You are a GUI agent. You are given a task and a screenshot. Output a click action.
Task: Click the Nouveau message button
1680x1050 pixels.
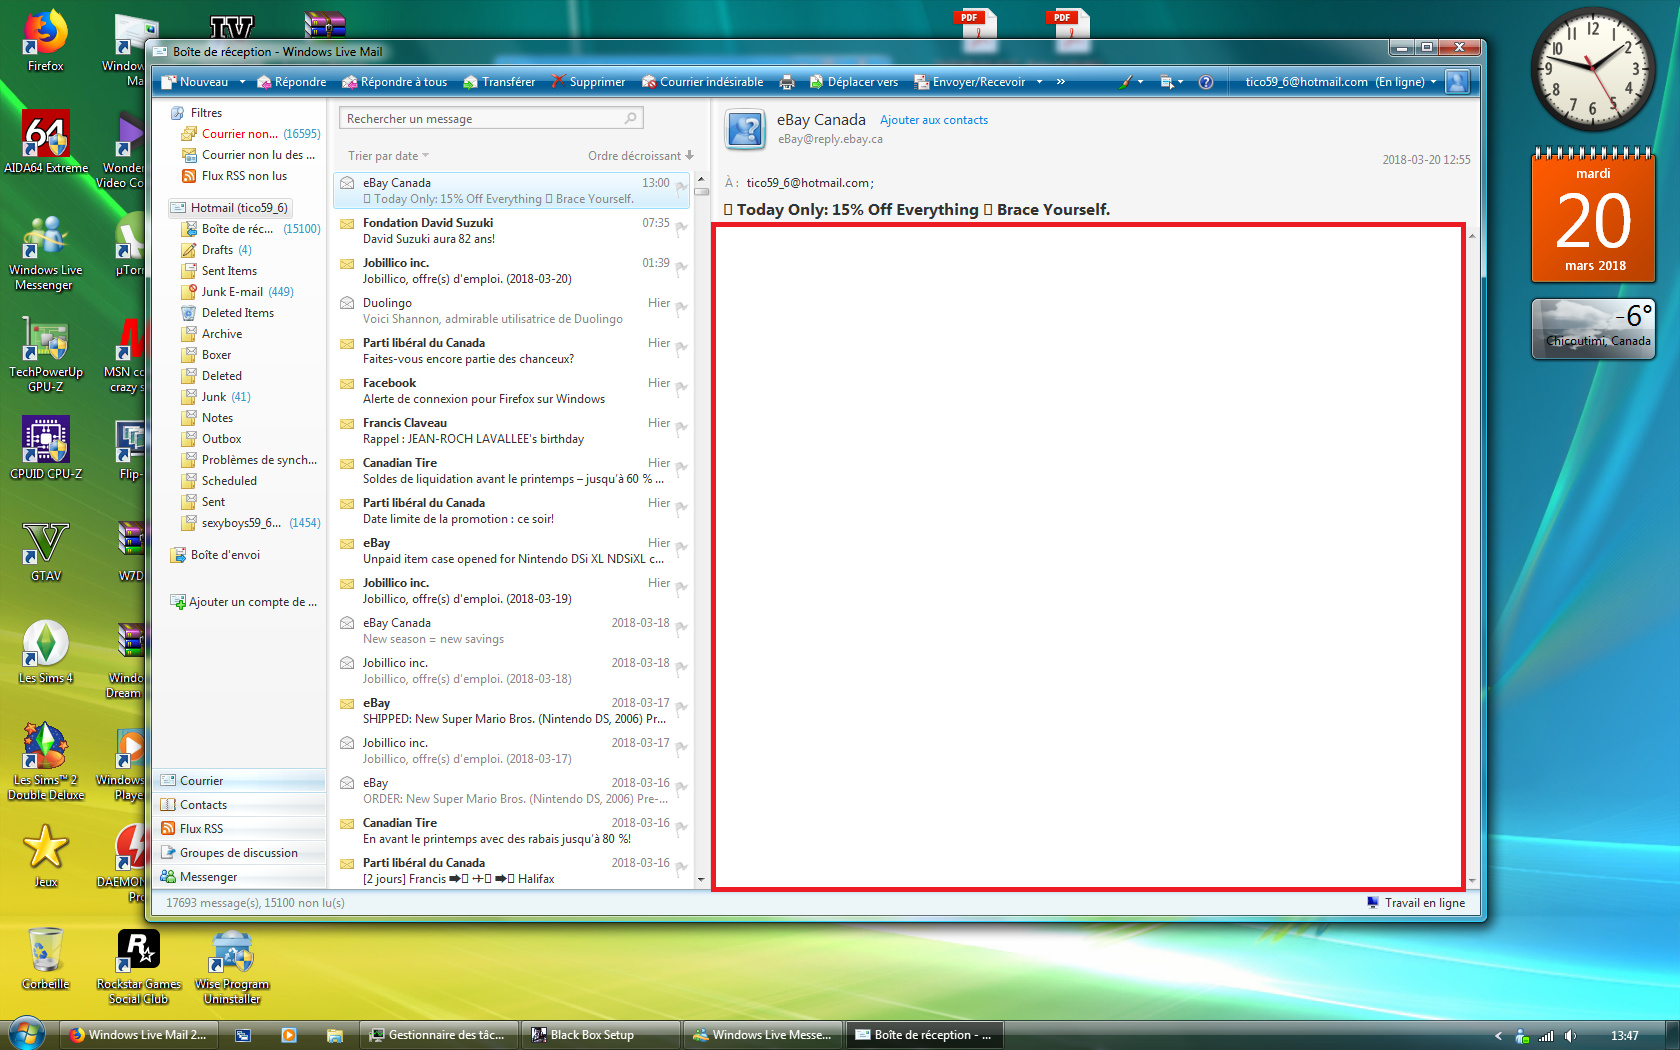pyautogui.click(x=195, y=82)
